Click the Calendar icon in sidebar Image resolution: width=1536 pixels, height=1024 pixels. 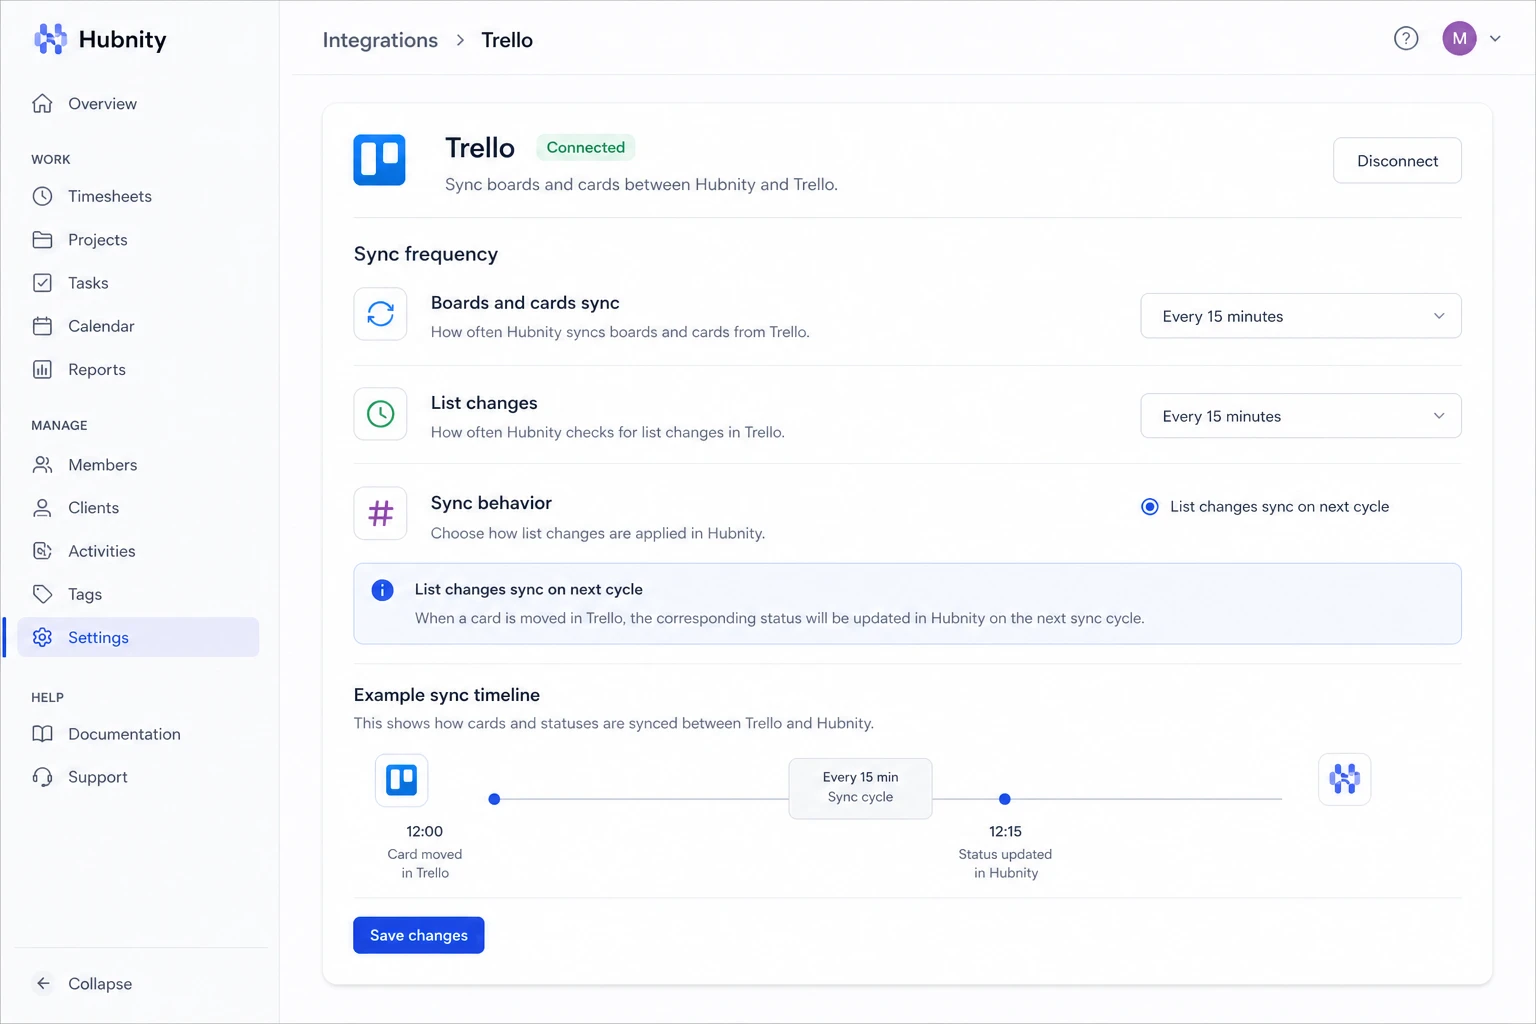42,326
